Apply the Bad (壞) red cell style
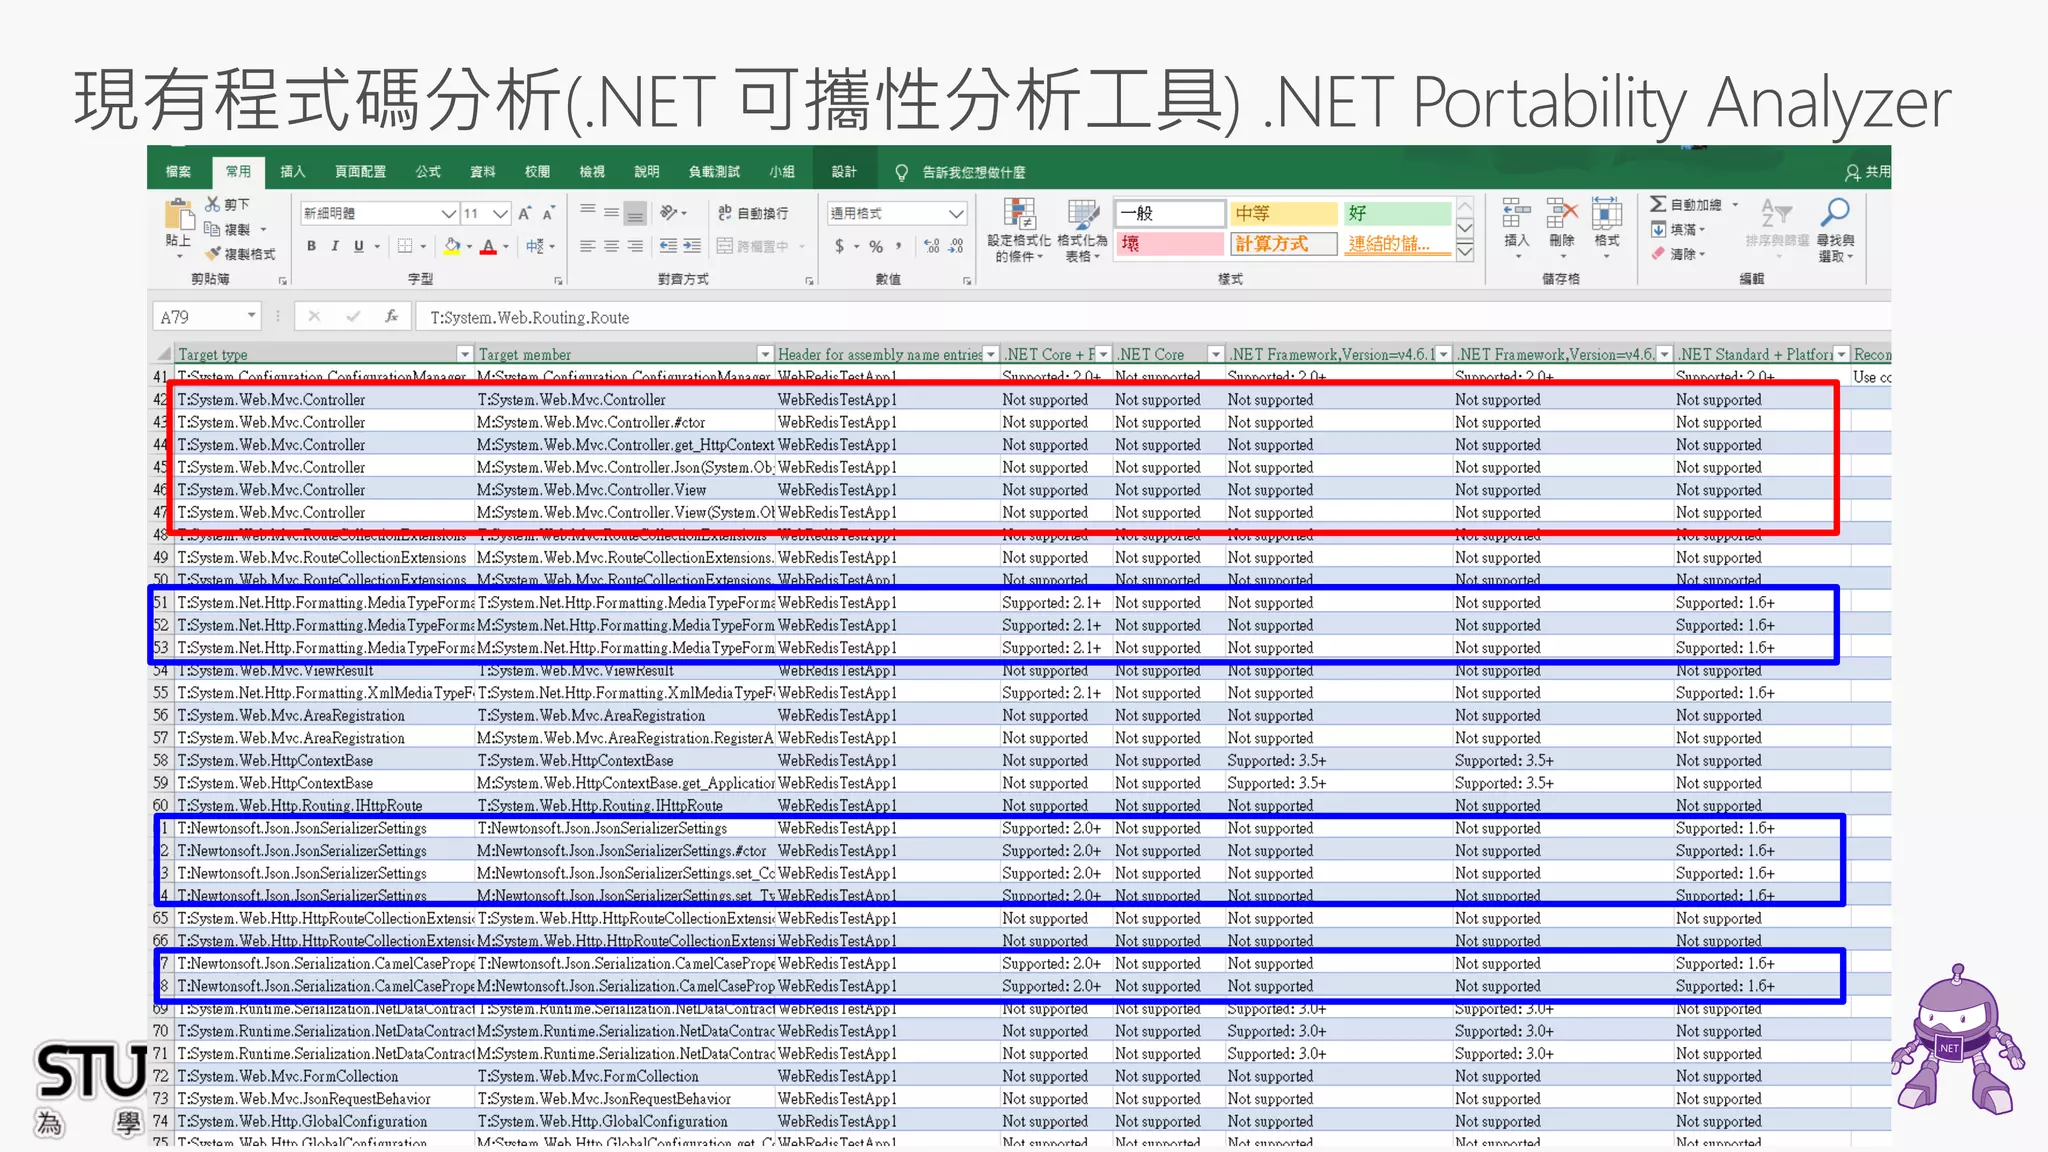Viewport: 2048px width, 1152px height. [1169, 244]
